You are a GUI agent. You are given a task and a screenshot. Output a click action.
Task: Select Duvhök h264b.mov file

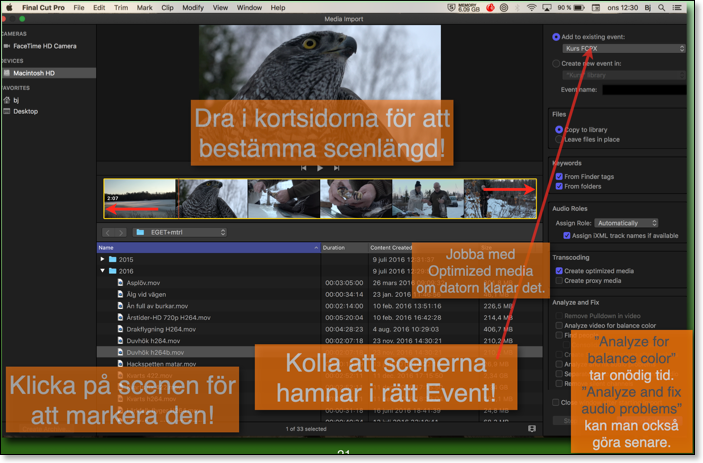155,352
